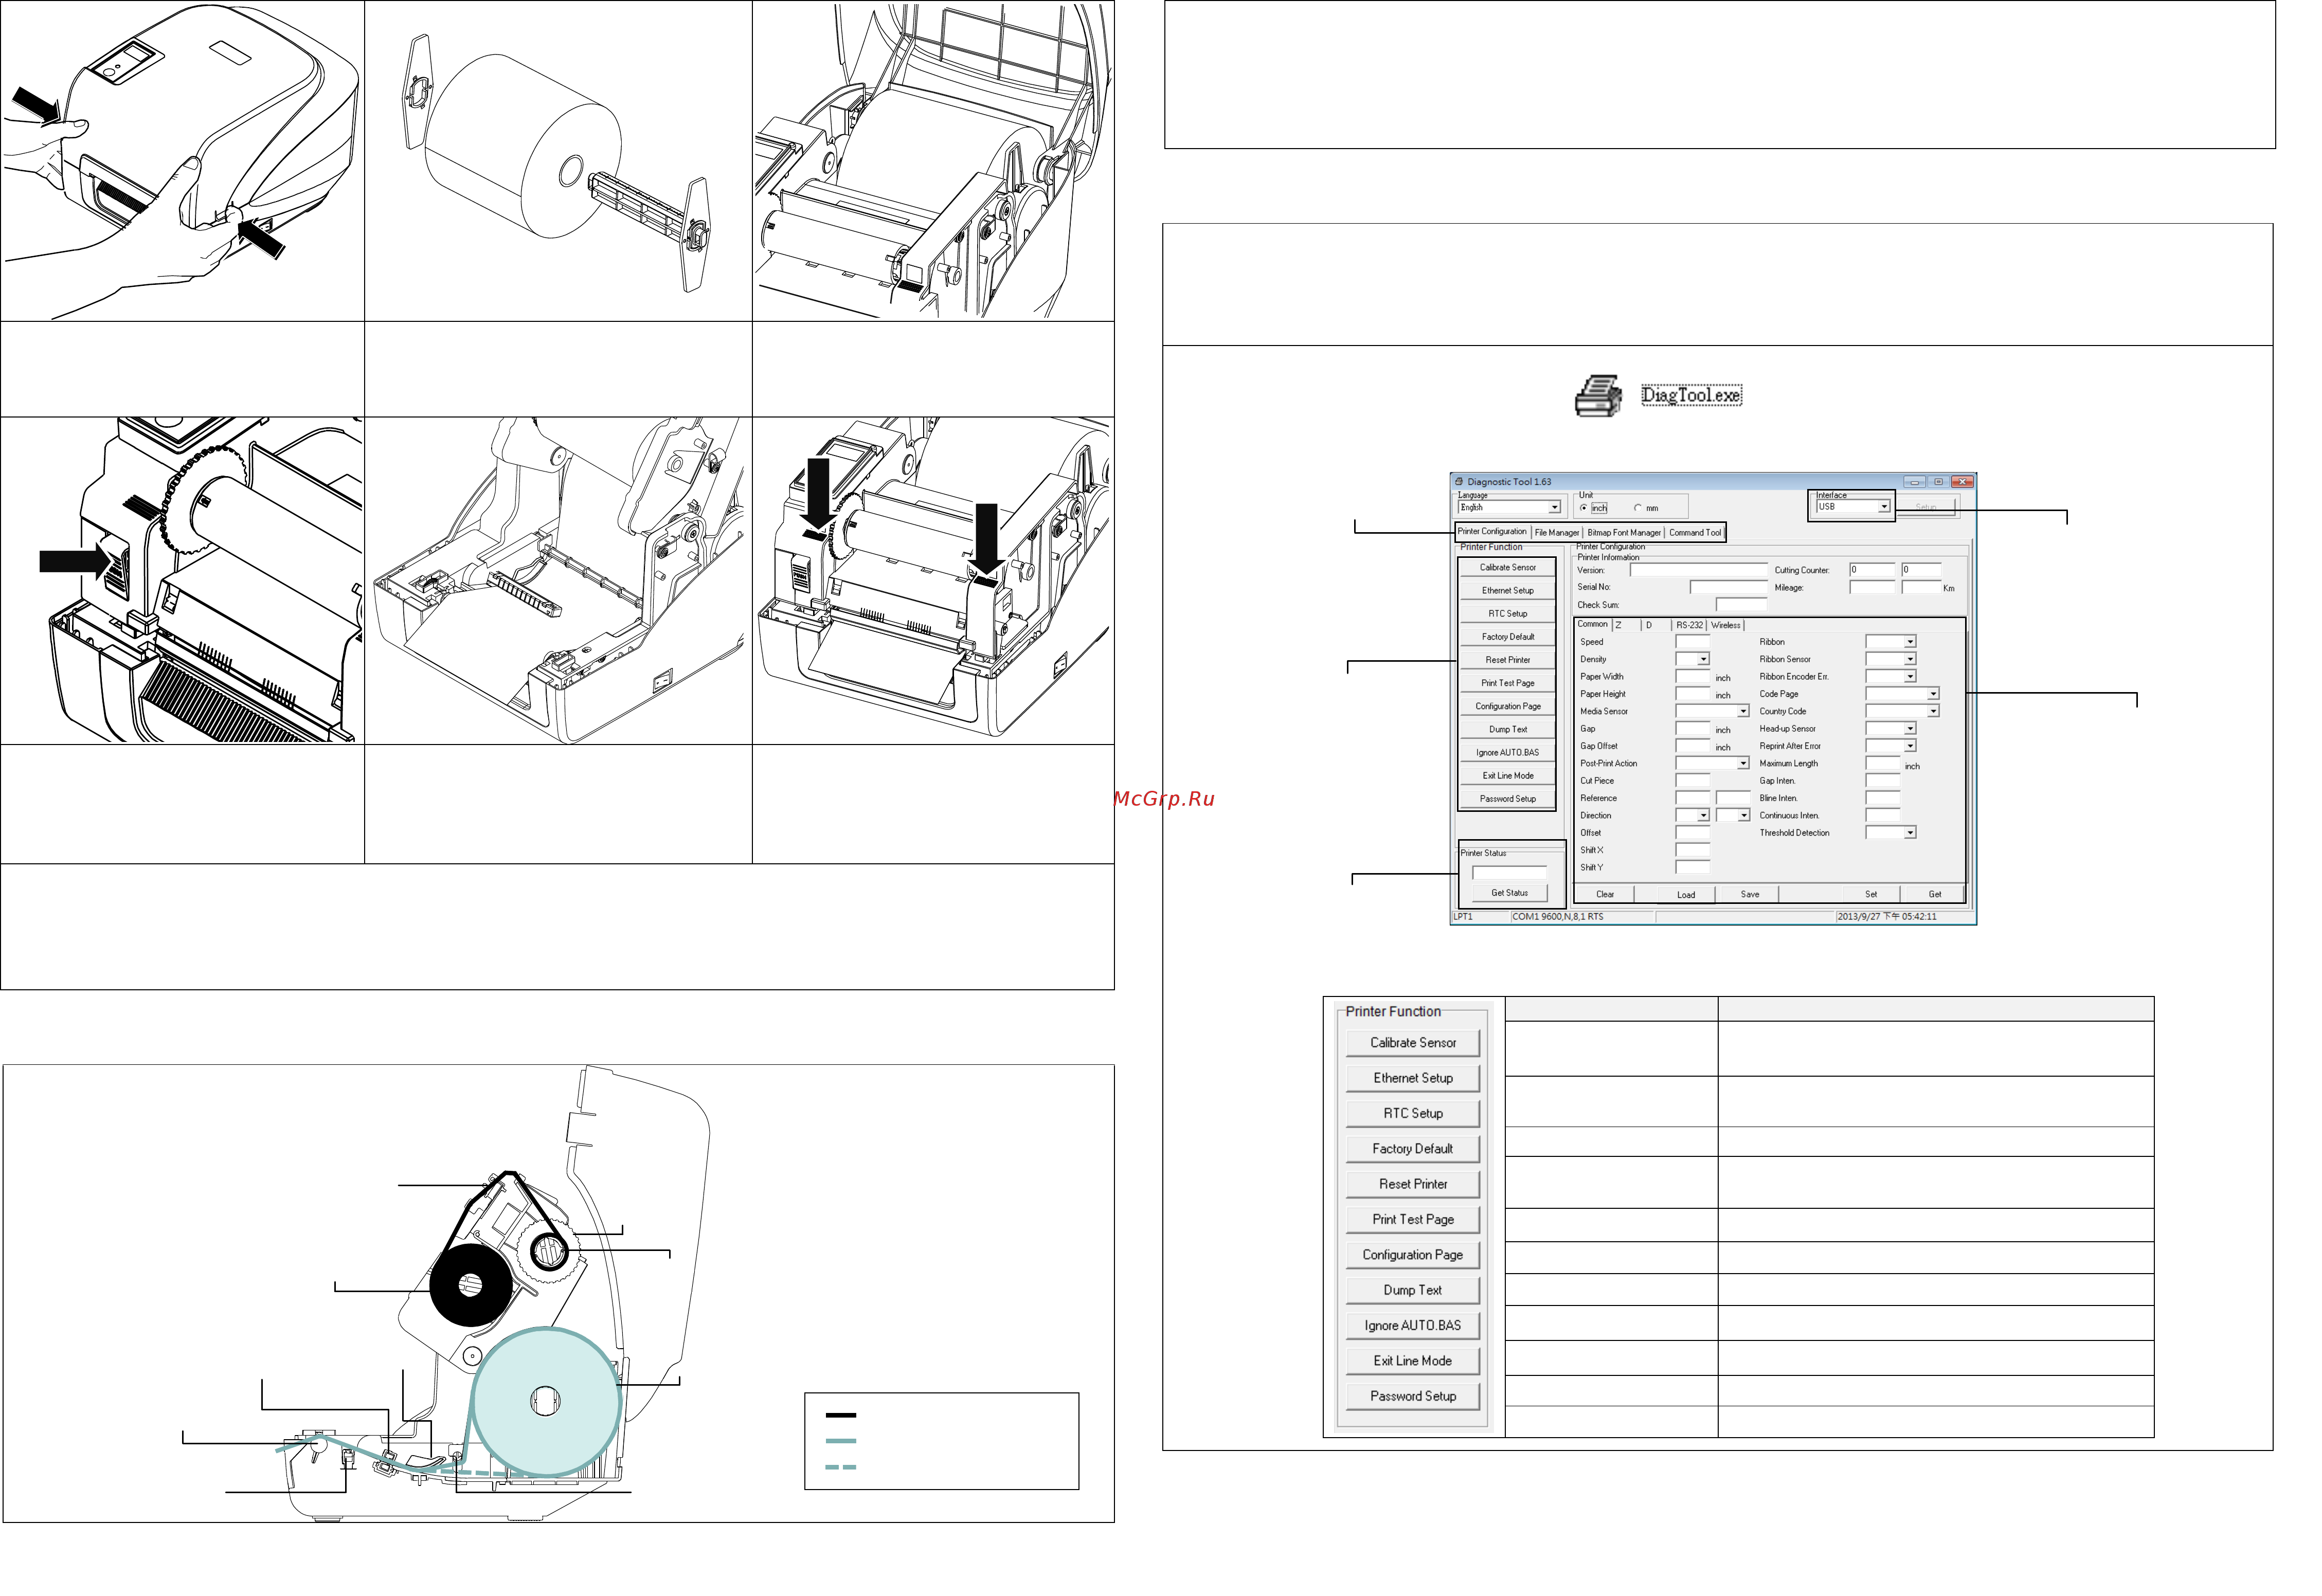Click the Speed input field
Screen dimensions: 2322x1596
[1693, 642]
